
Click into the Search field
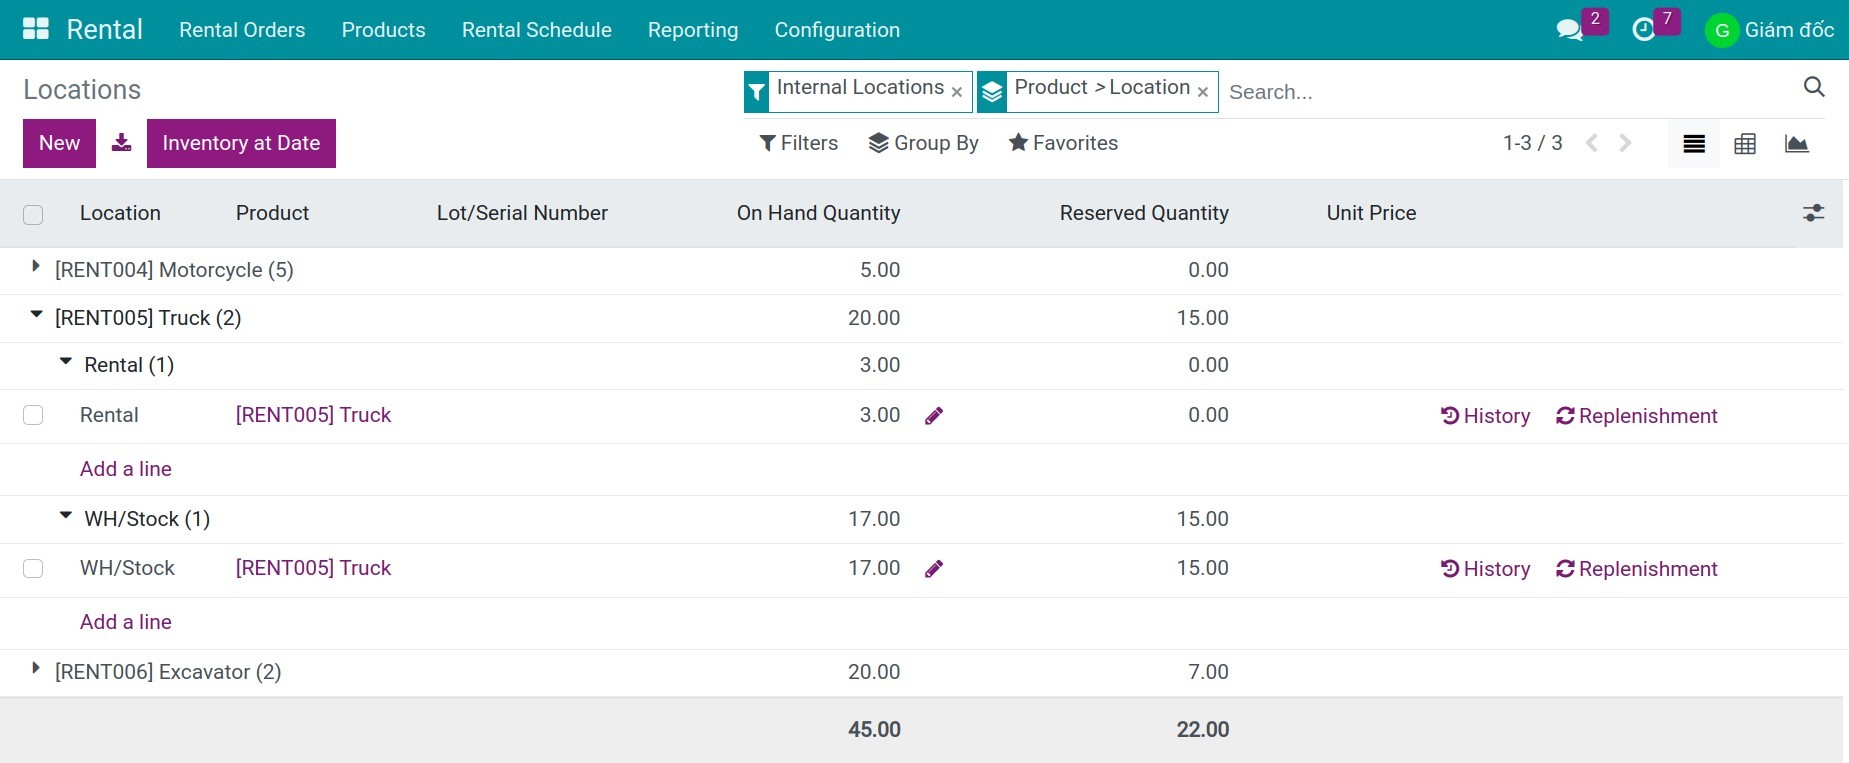tap(1510, 92)
